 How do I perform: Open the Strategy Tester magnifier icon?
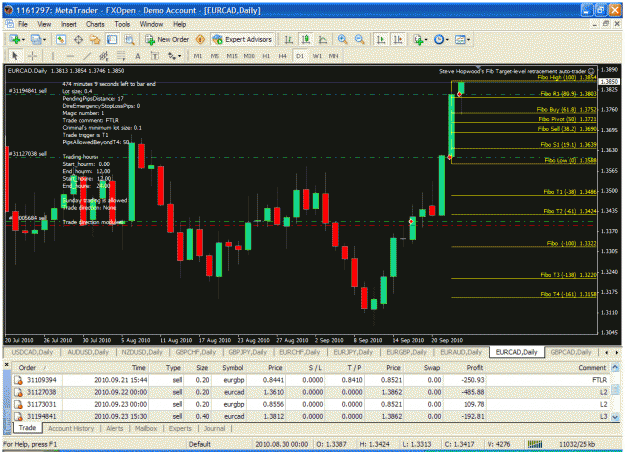[129, 39]
